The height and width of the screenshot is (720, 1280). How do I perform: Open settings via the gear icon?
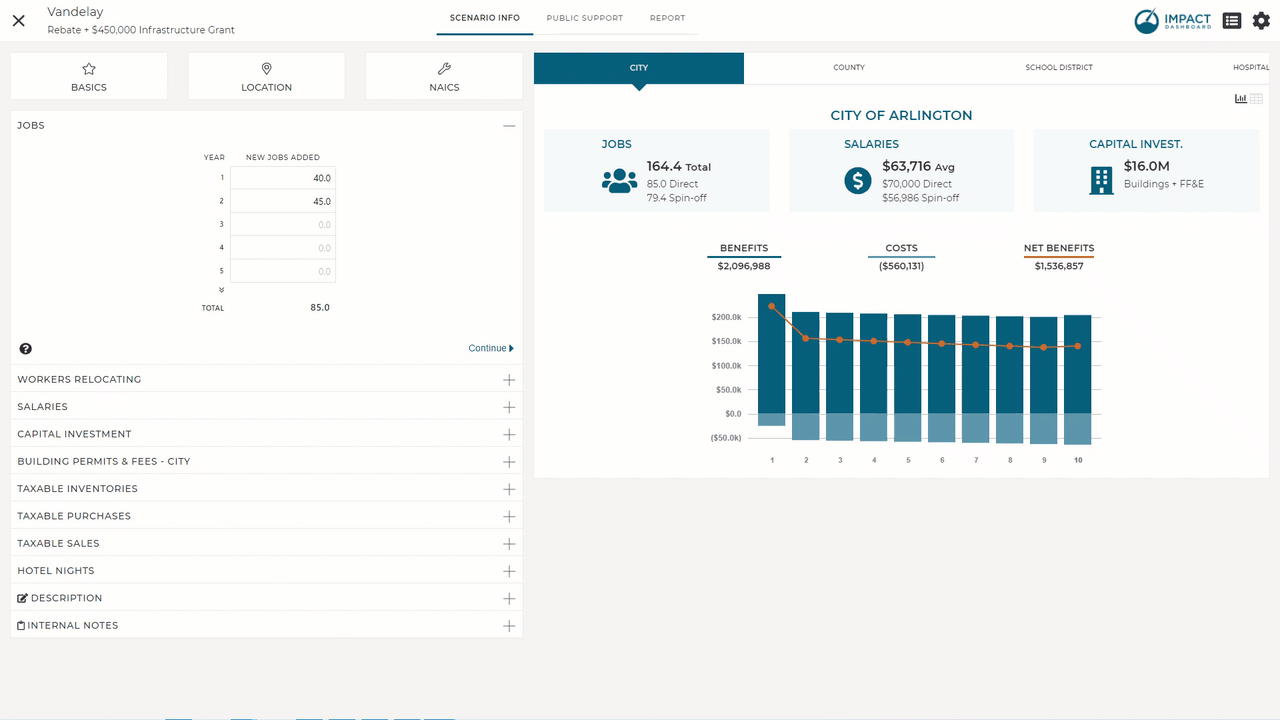tap(1261, 20)
